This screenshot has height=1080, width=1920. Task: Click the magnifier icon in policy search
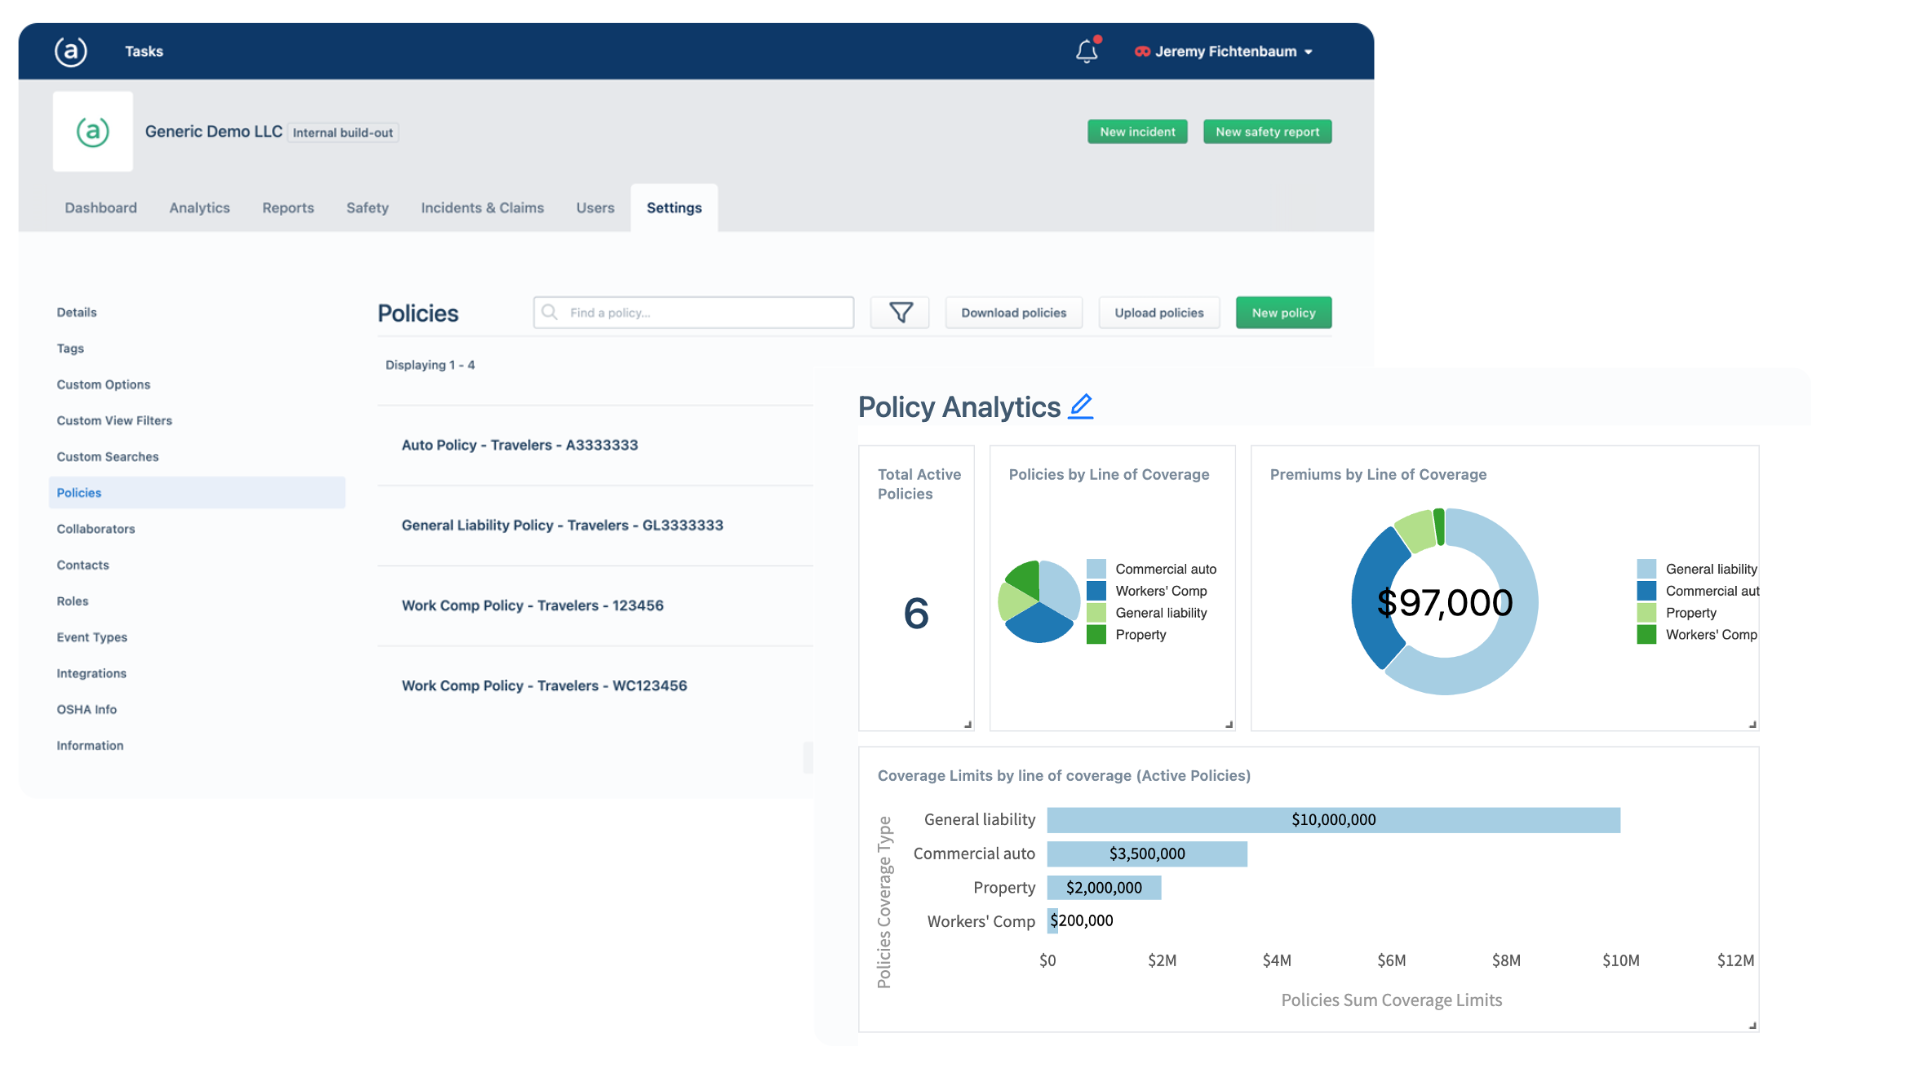[x=549, y=312]
